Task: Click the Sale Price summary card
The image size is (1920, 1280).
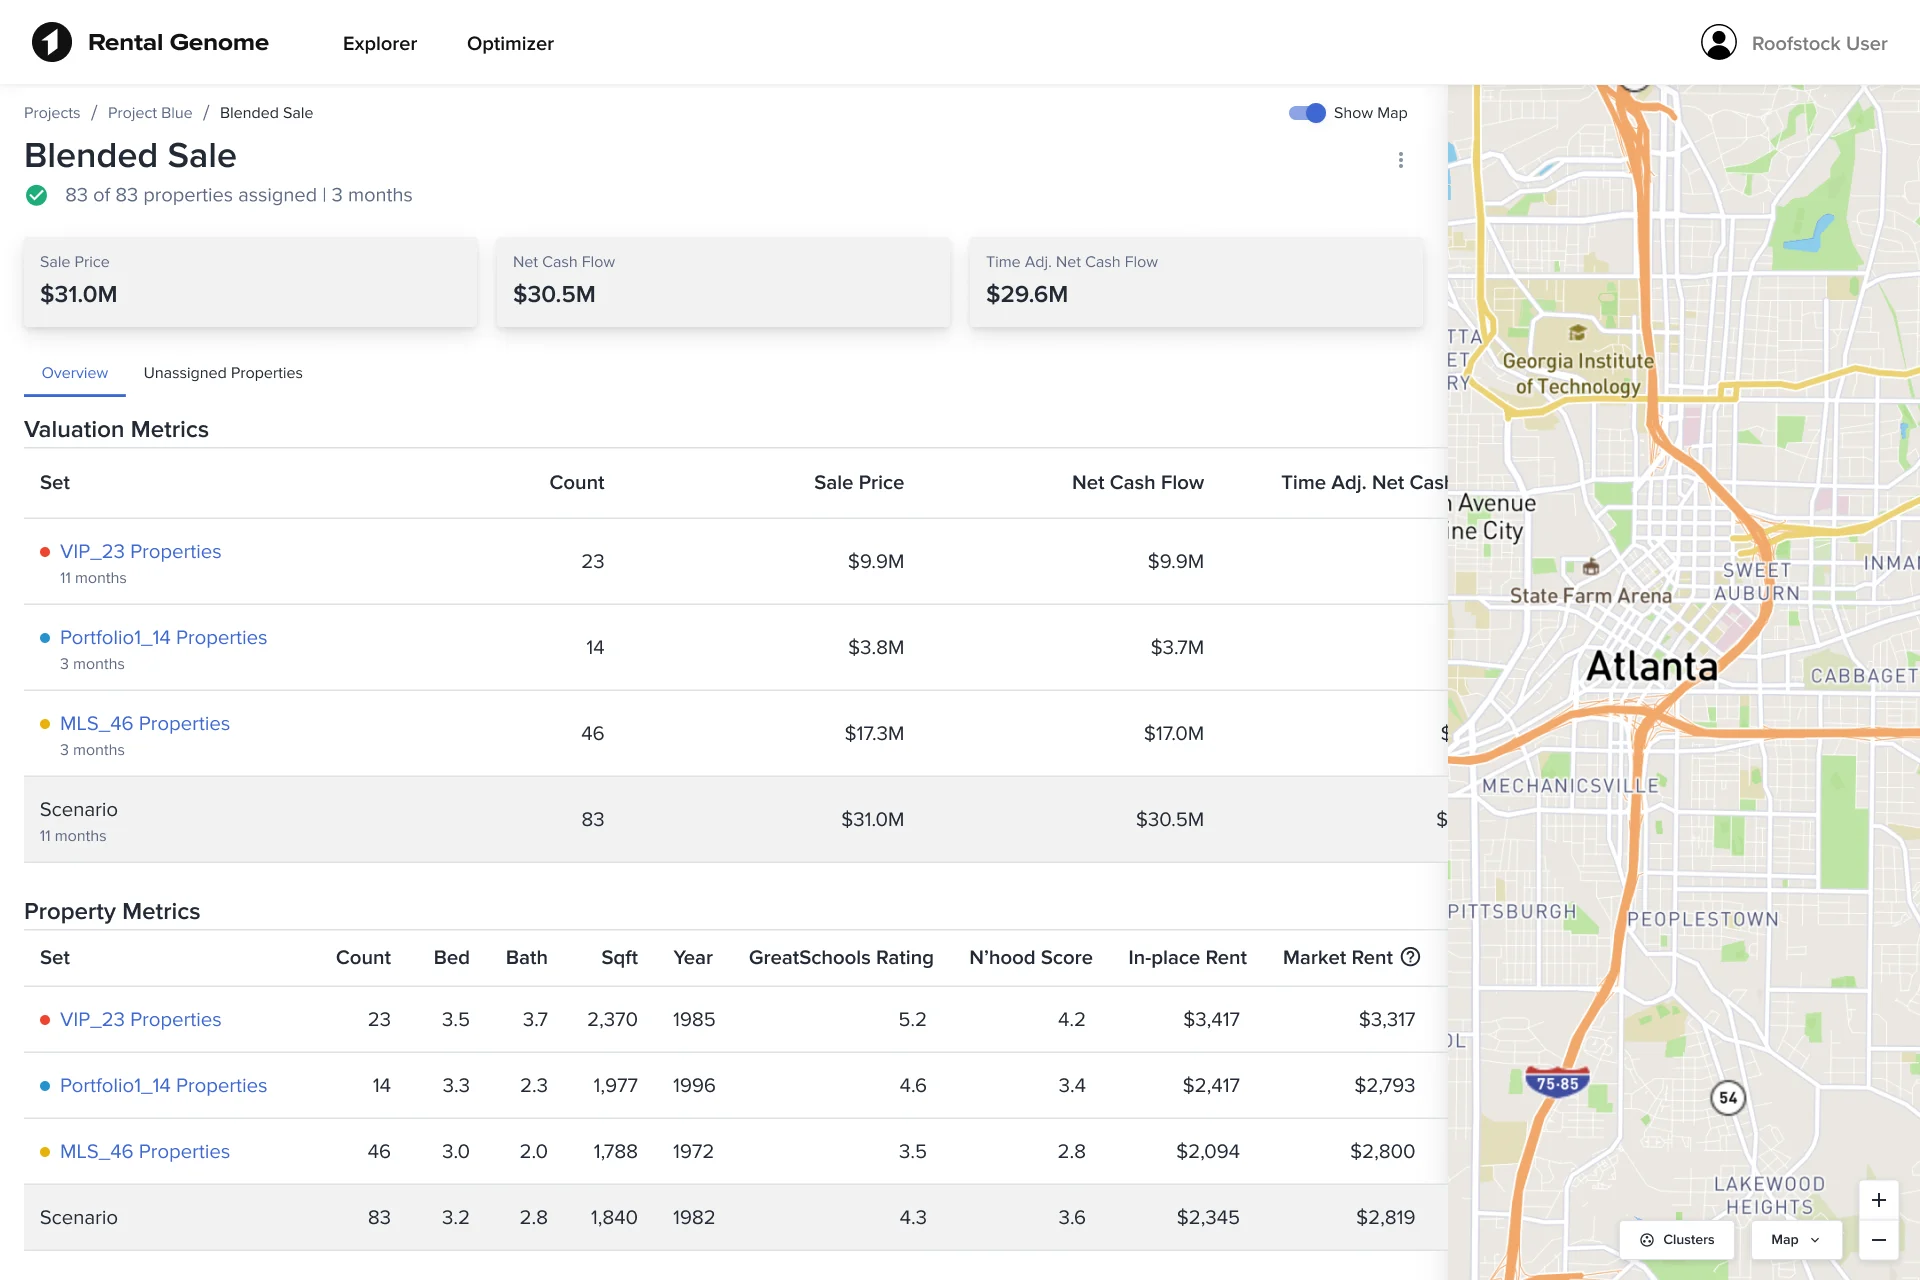Action: pyautogui.click(x=250, y=282)
